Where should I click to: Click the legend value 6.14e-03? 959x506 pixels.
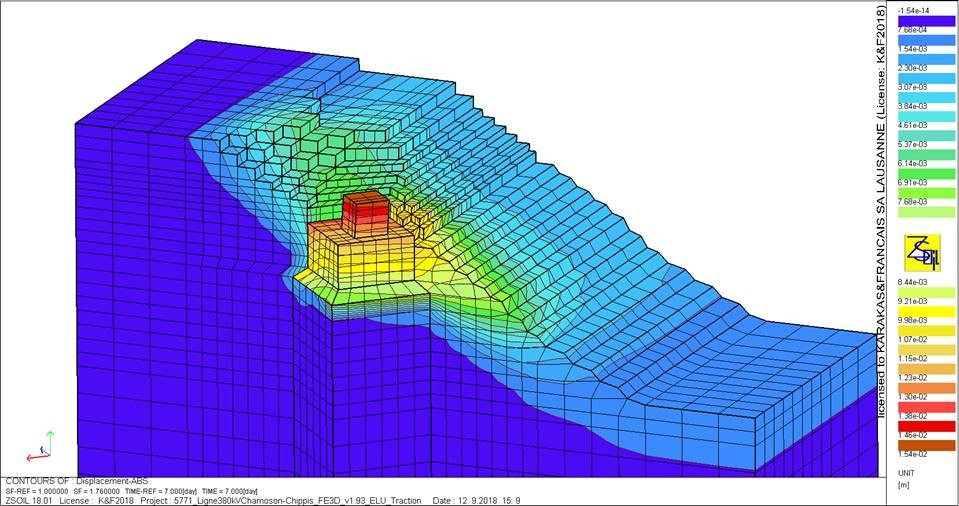coord(913,163)
